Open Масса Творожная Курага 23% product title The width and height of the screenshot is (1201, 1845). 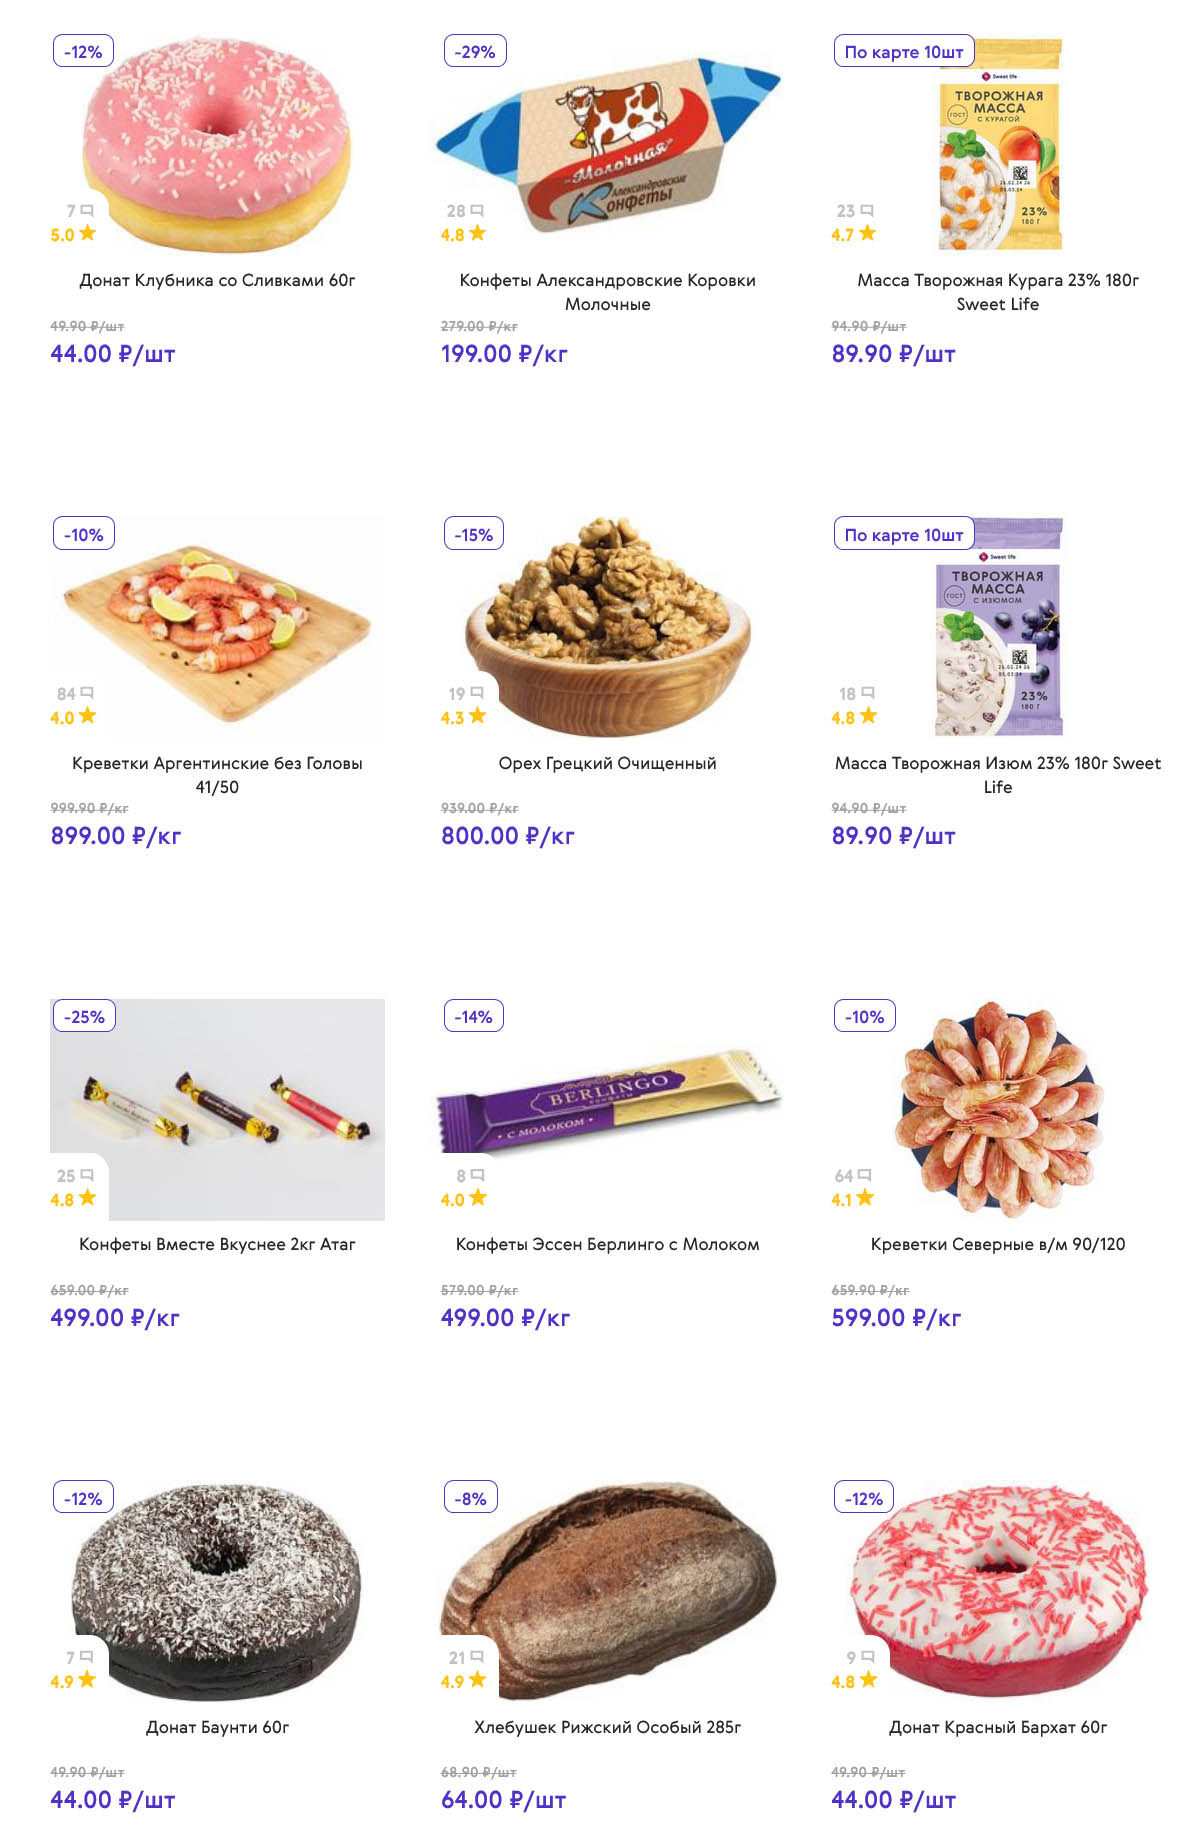(997, 292)
